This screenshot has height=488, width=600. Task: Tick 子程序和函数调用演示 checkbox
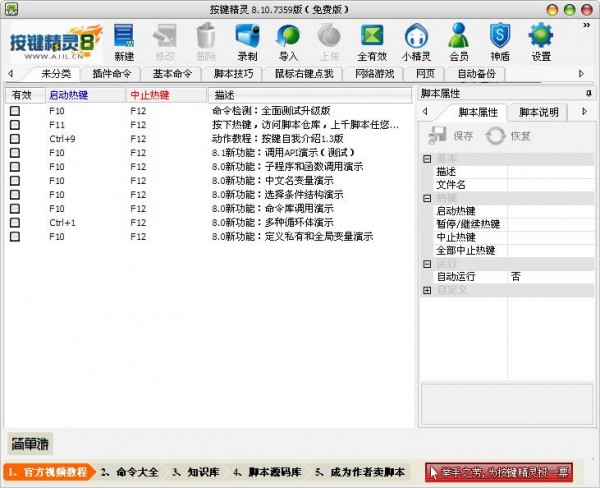point(15,166)
